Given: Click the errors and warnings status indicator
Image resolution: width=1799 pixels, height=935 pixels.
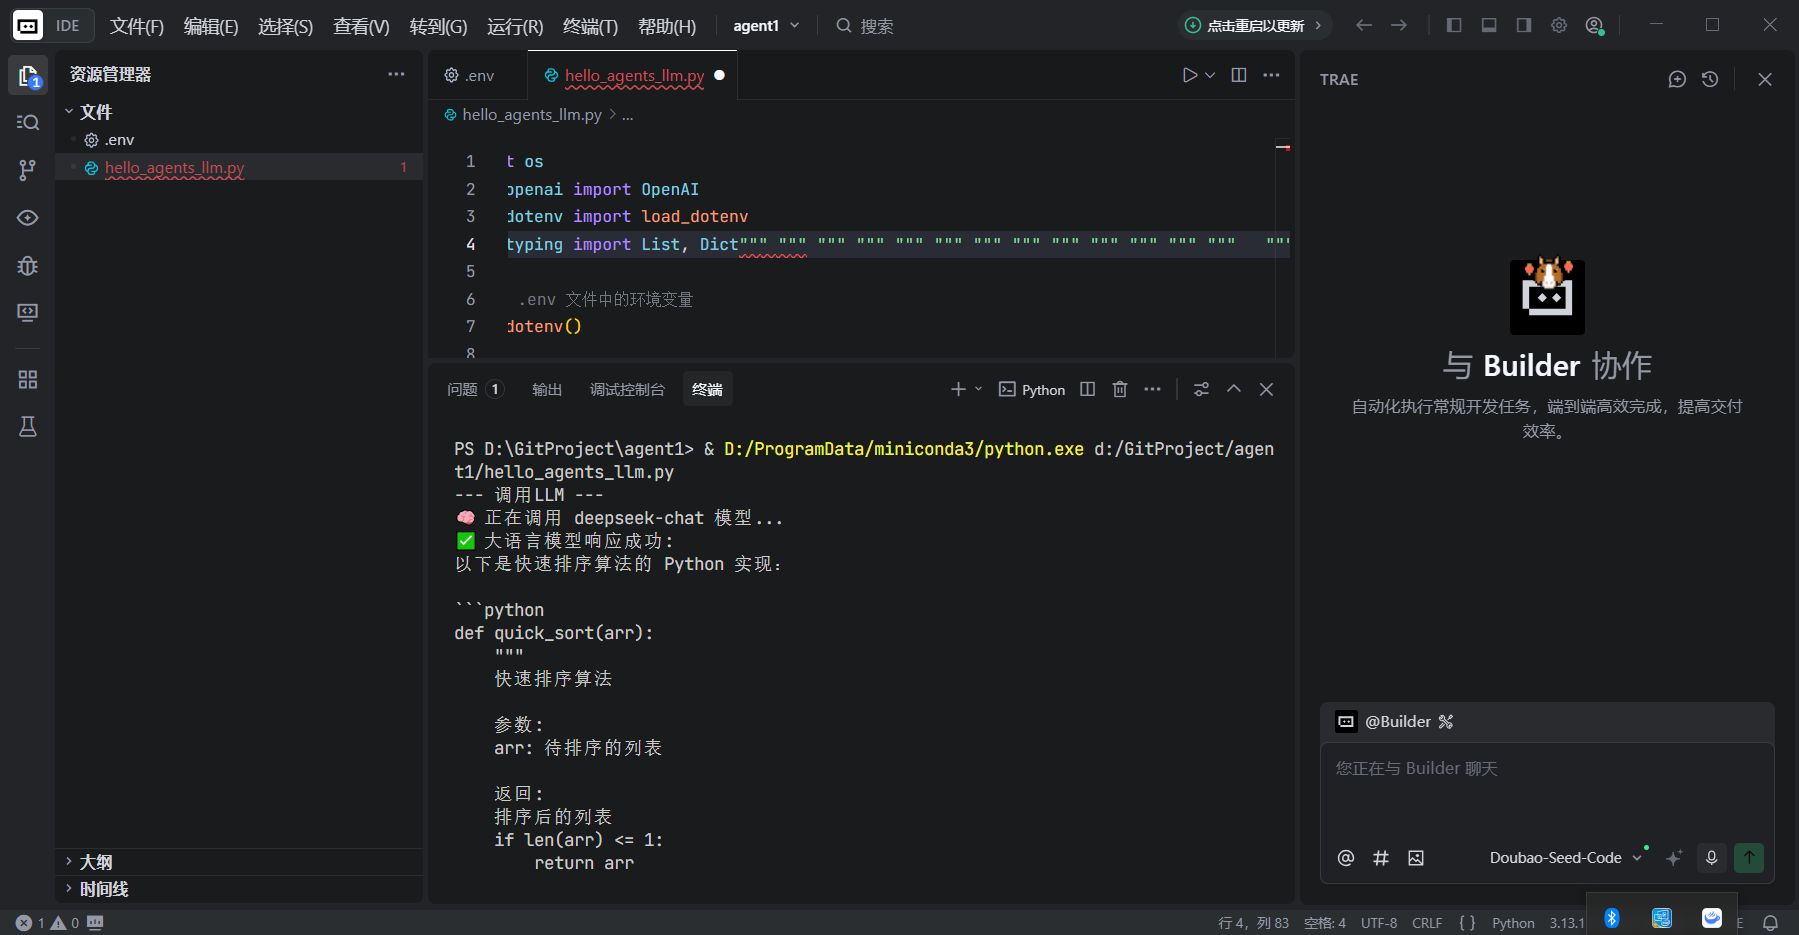Looking at the screenshot, I should [47, 923].
